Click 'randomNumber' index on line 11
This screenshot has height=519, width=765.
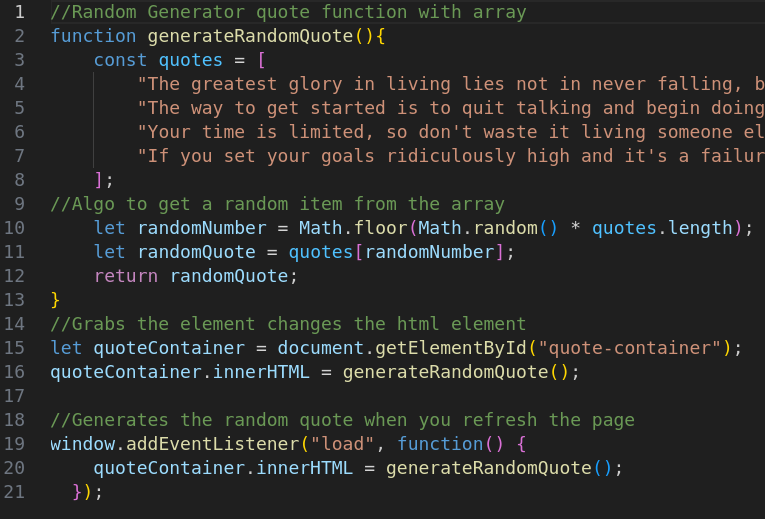click(429, 252)
